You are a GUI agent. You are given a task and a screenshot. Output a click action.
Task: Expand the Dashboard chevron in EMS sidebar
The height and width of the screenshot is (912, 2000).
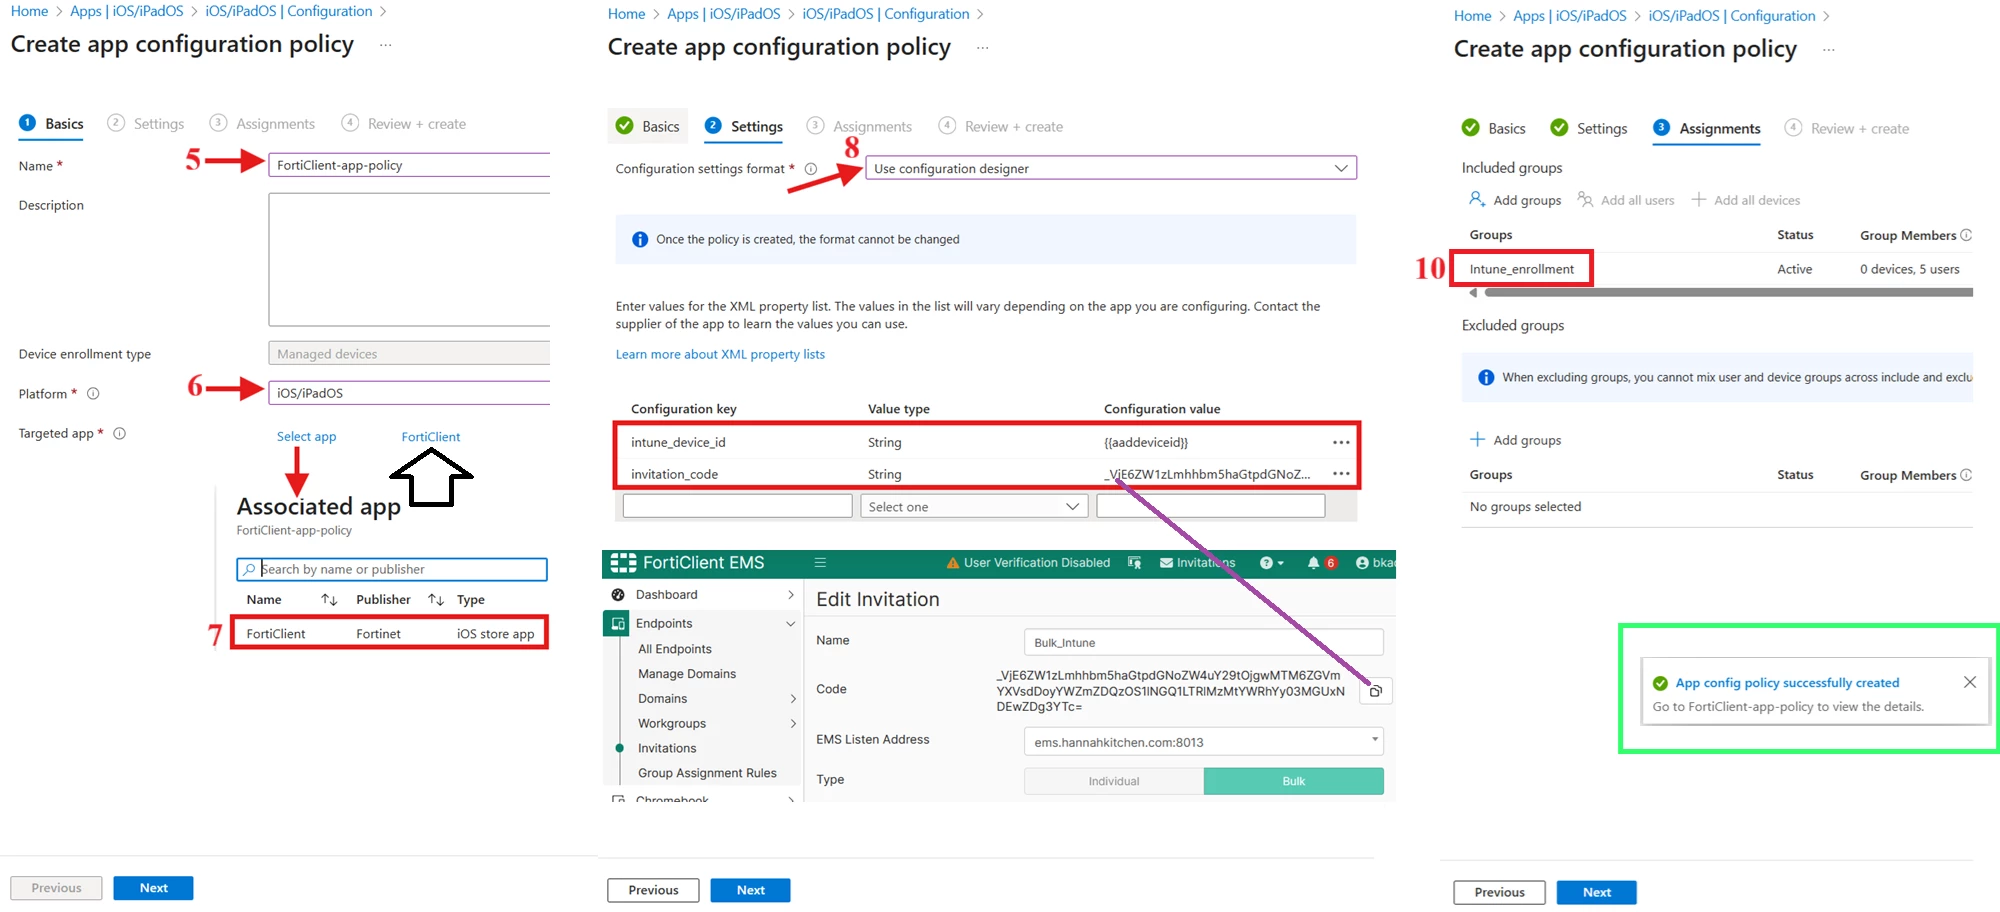point(791,595)
